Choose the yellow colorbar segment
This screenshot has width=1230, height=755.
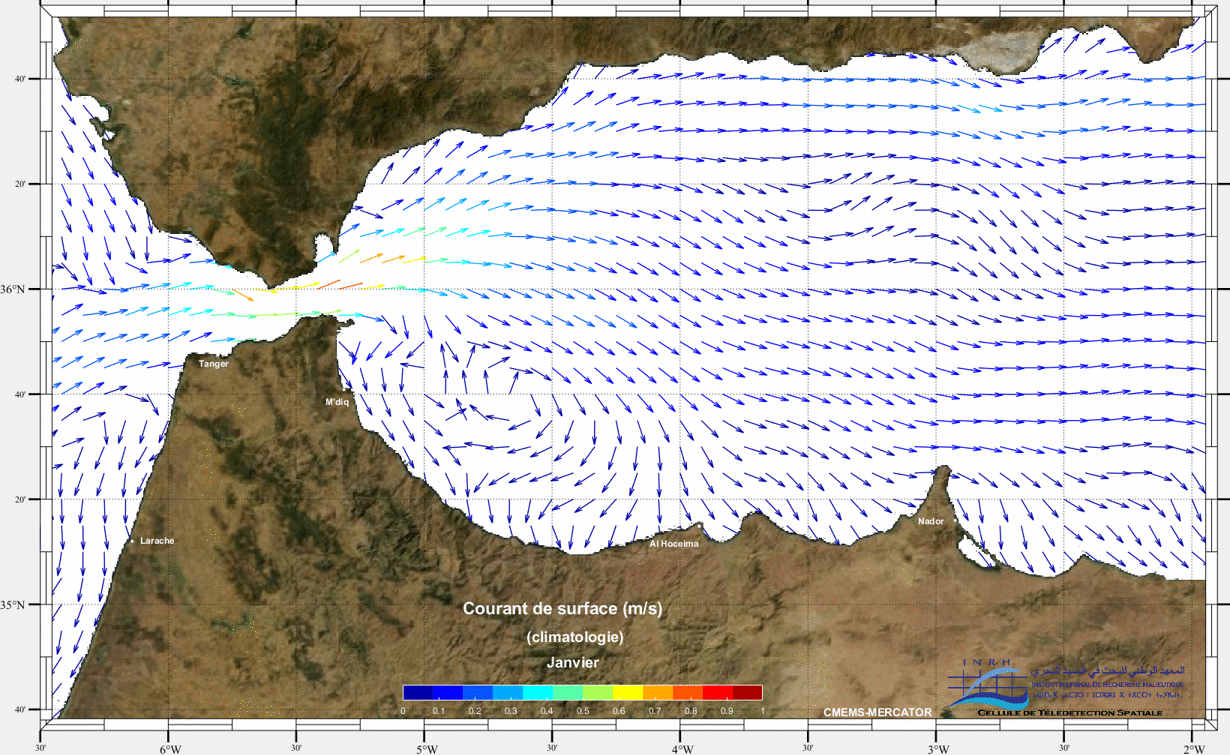click(627, 693)
